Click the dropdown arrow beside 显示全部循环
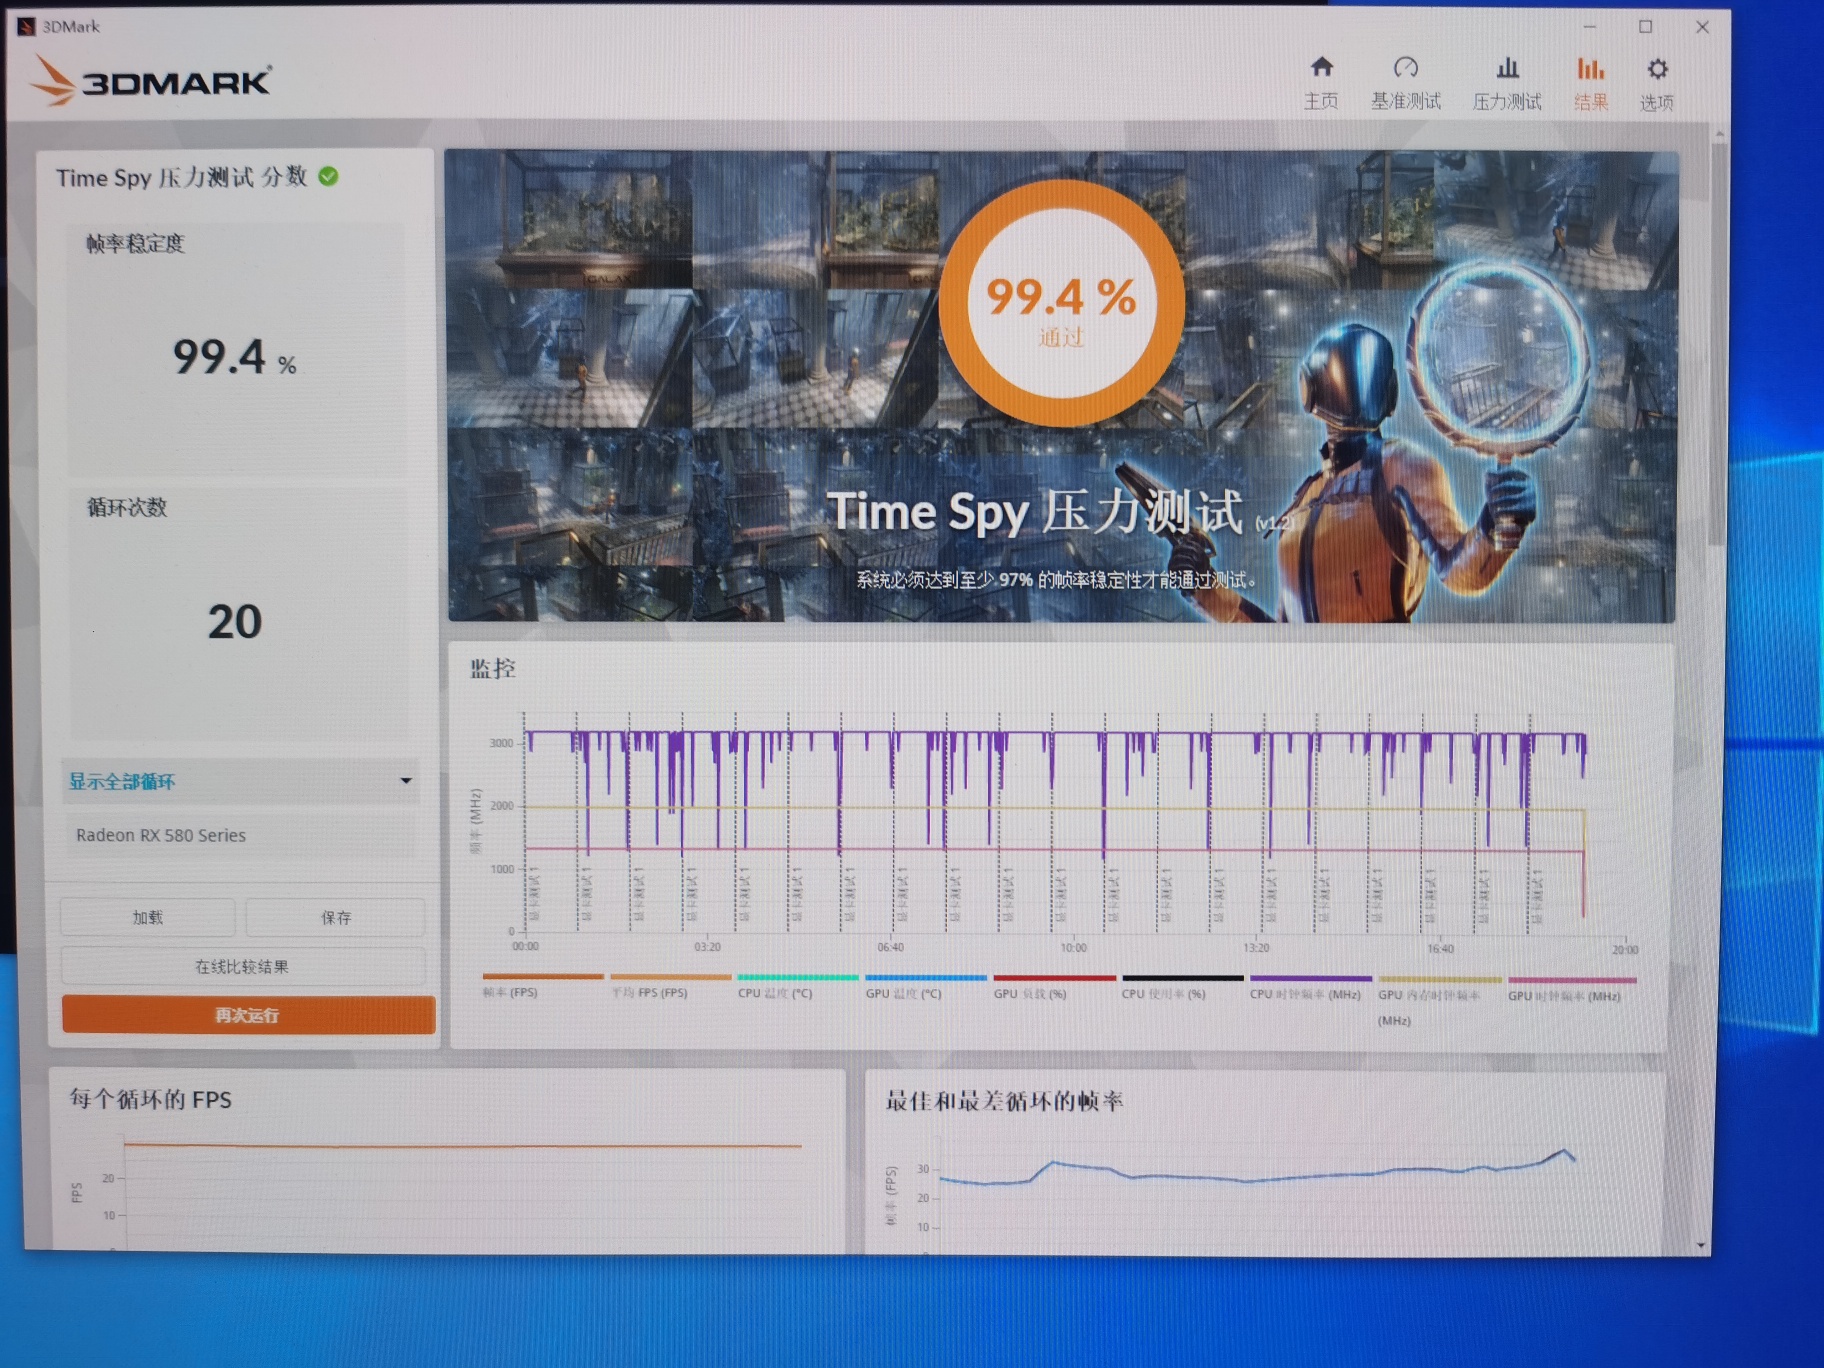The image size is (1824, 1368). tap(406, 781)
